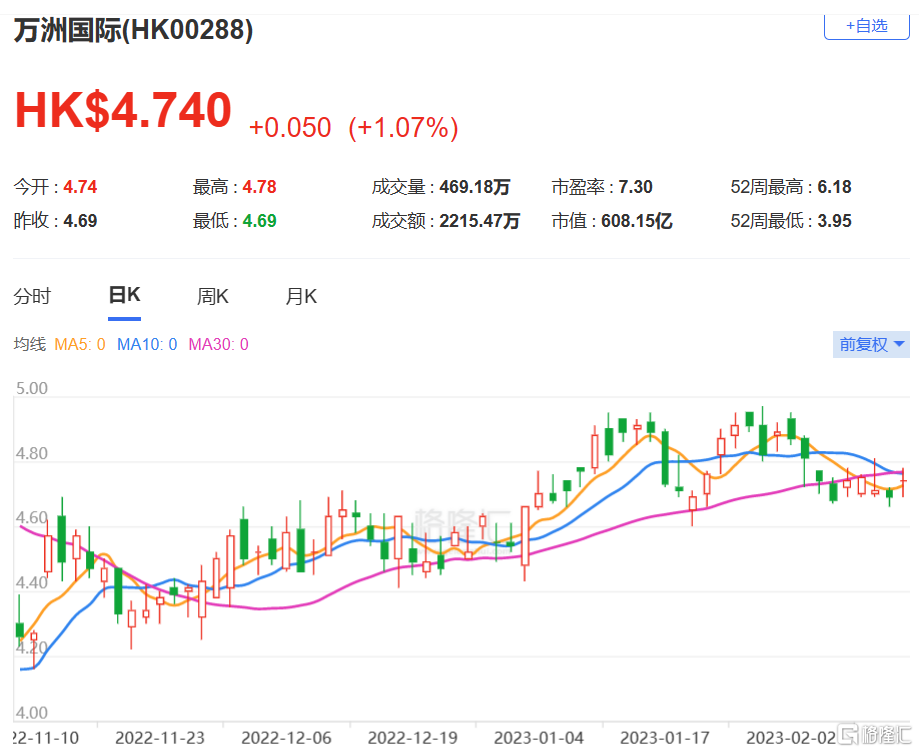Click the 2023-02-02 date axis label

(791, 737)
